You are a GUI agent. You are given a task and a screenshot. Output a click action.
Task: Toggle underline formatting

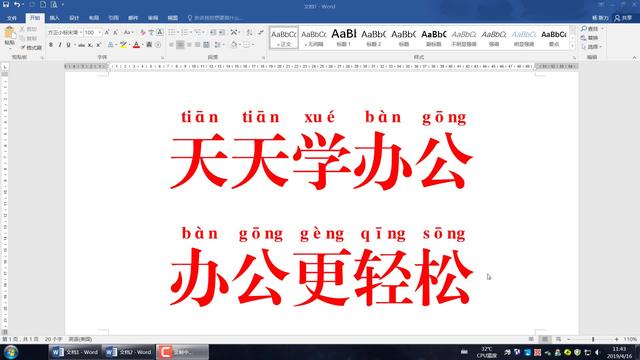(x=69, y=45)
